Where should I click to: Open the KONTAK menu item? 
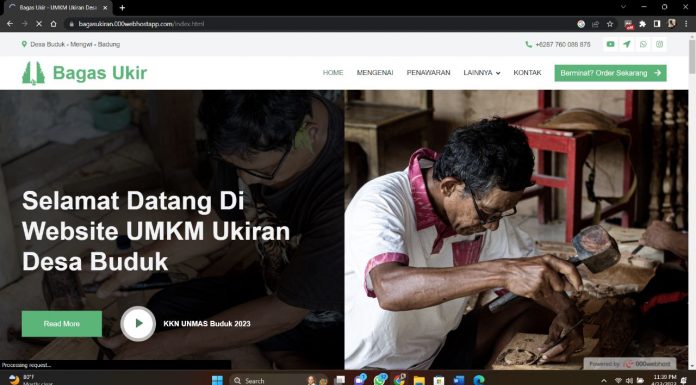[527, 73]
